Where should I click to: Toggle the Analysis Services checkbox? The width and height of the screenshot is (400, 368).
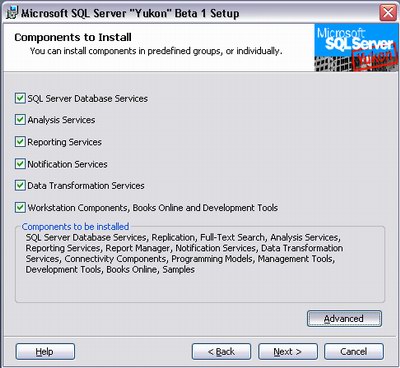(x=20, y=120)
